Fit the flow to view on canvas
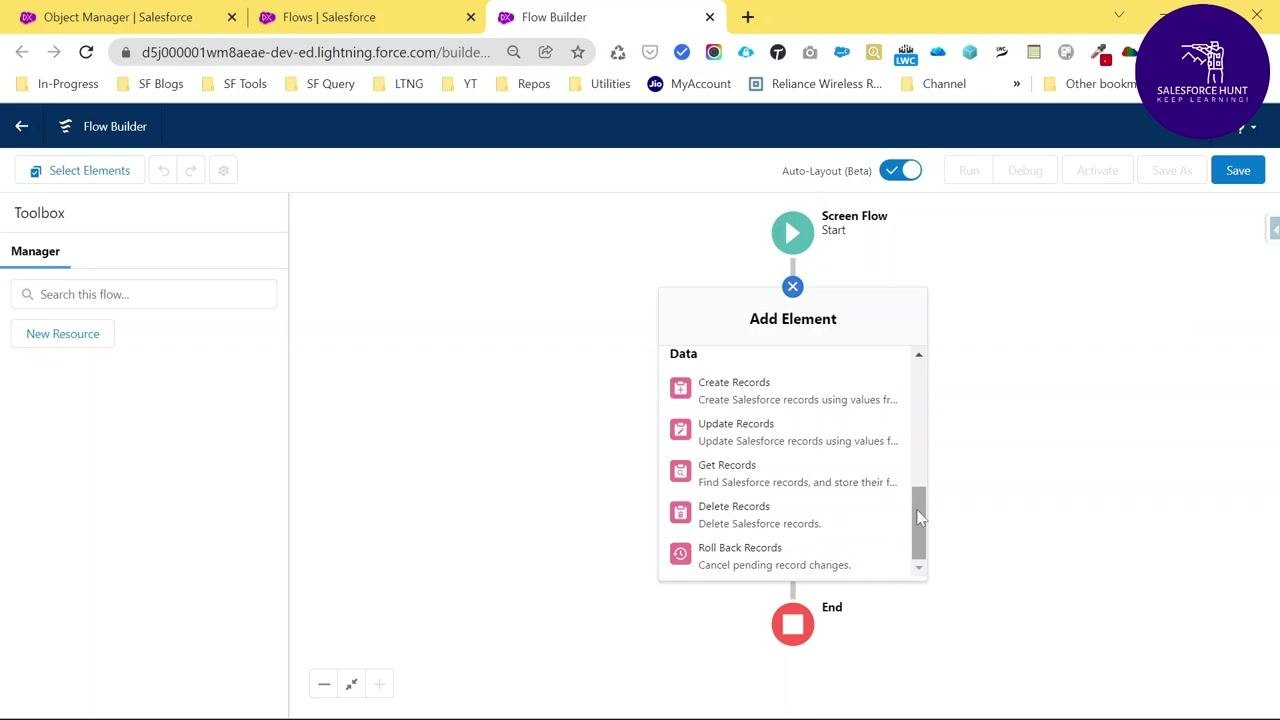Image resolution: width=1280 pixels, height=720 pixels. [x=352, y=684]
